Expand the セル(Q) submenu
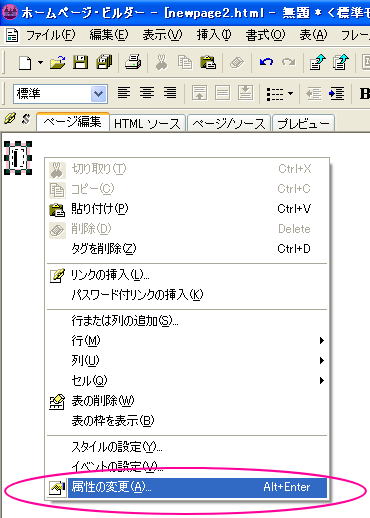This screenshot has width=370, height=518. point(187,380)
